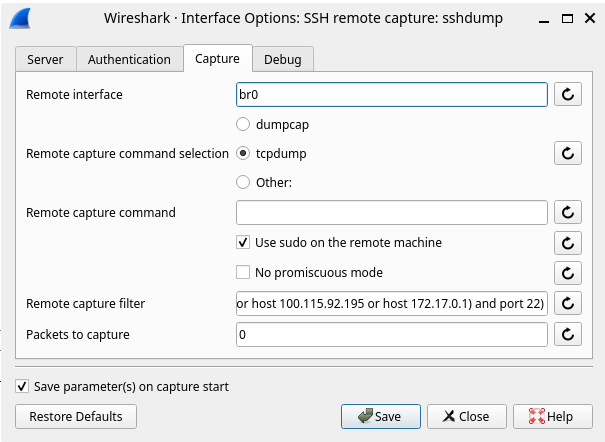Untick Save parameter(s) on capture start
Image resolution: width=605 pixels, height=442 pixels.
[22, 386]
